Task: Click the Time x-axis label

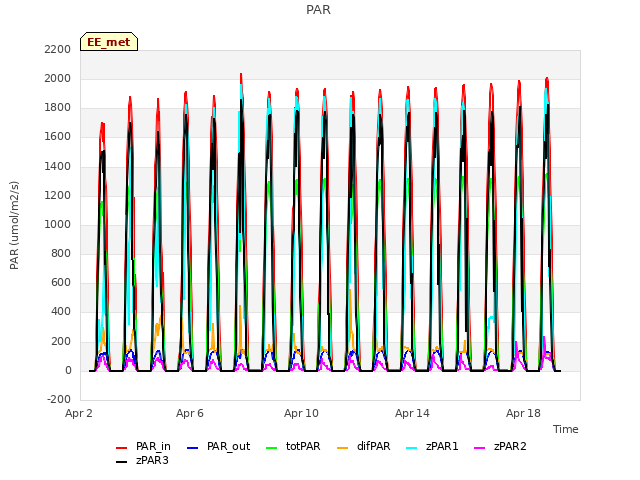Action: tap(565, 429)
